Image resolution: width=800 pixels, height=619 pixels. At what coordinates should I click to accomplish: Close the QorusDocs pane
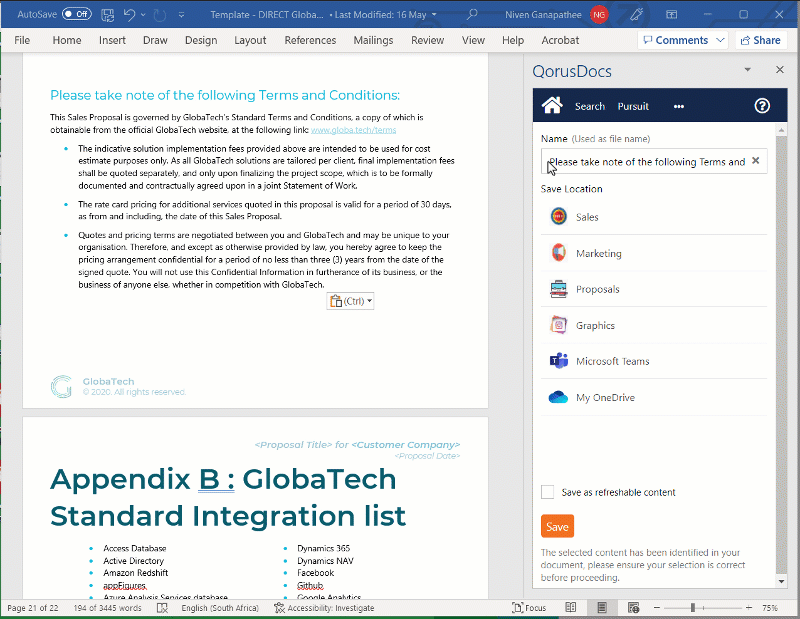point(780,69)
